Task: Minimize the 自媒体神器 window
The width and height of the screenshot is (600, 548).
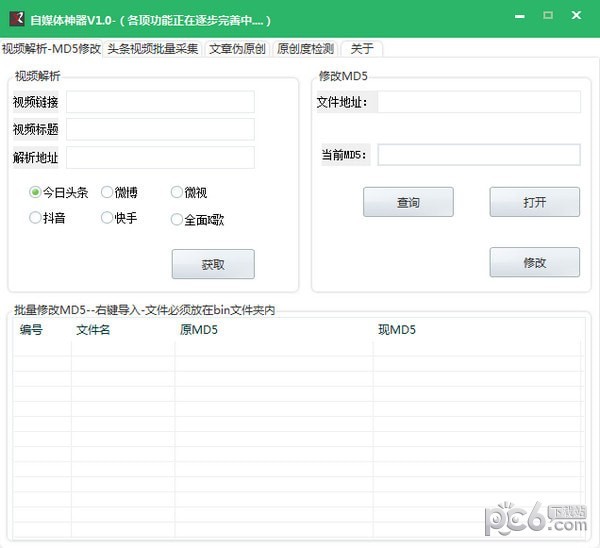Action: [x=520, y=16]
